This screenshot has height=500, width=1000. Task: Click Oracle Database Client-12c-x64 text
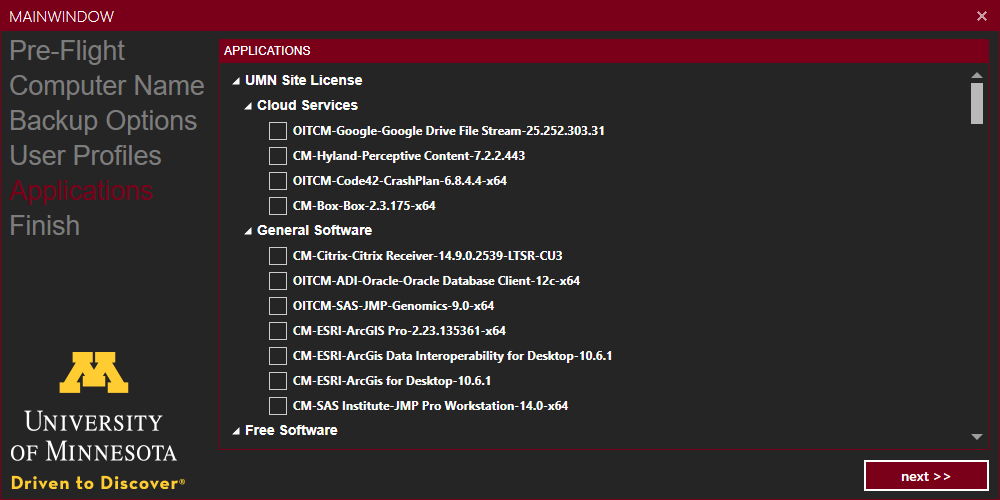pyautogui.click(x=436, y=281)
